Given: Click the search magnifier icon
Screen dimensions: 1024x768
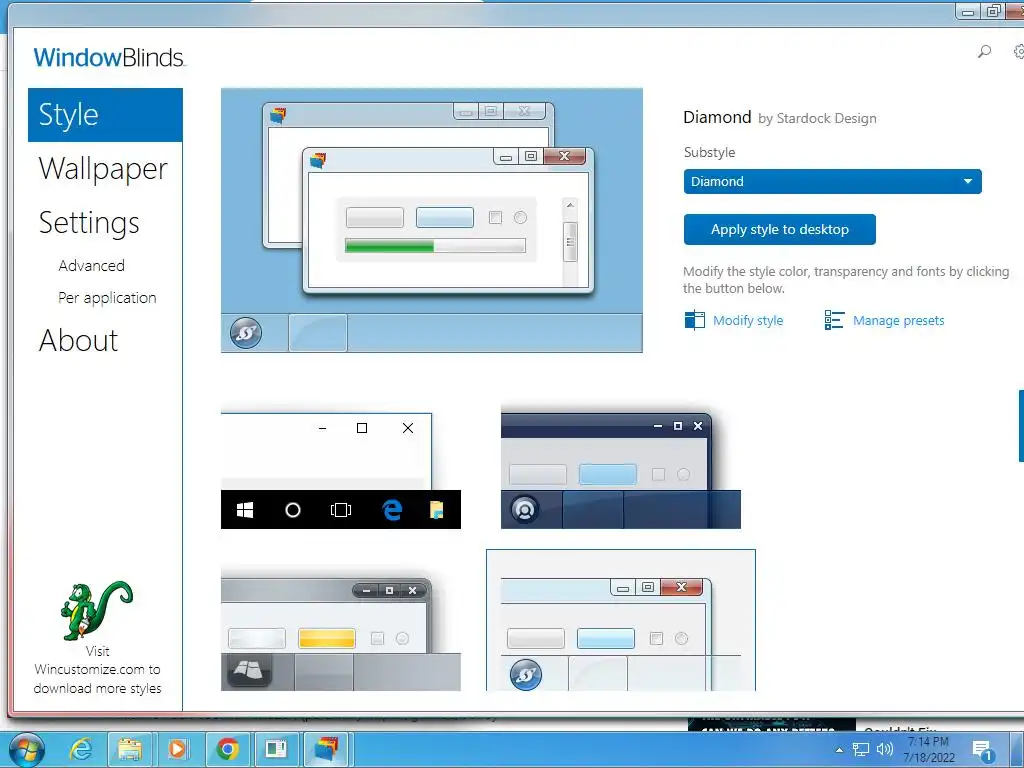Looking at the screenshot, I should point(984,51).
